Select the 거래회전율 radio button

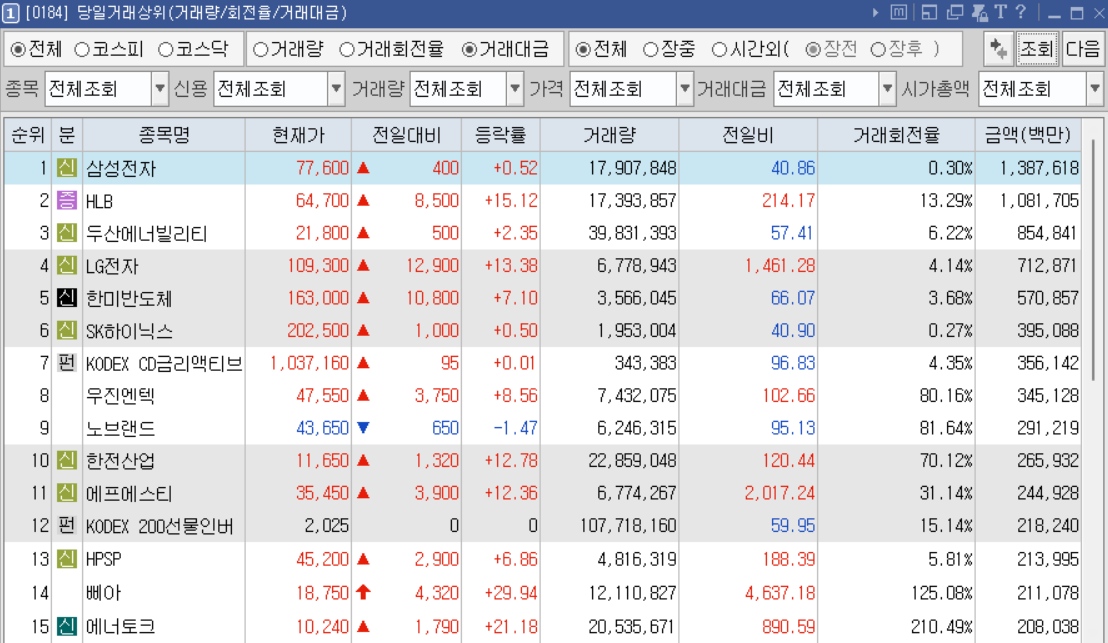[347, 49]
